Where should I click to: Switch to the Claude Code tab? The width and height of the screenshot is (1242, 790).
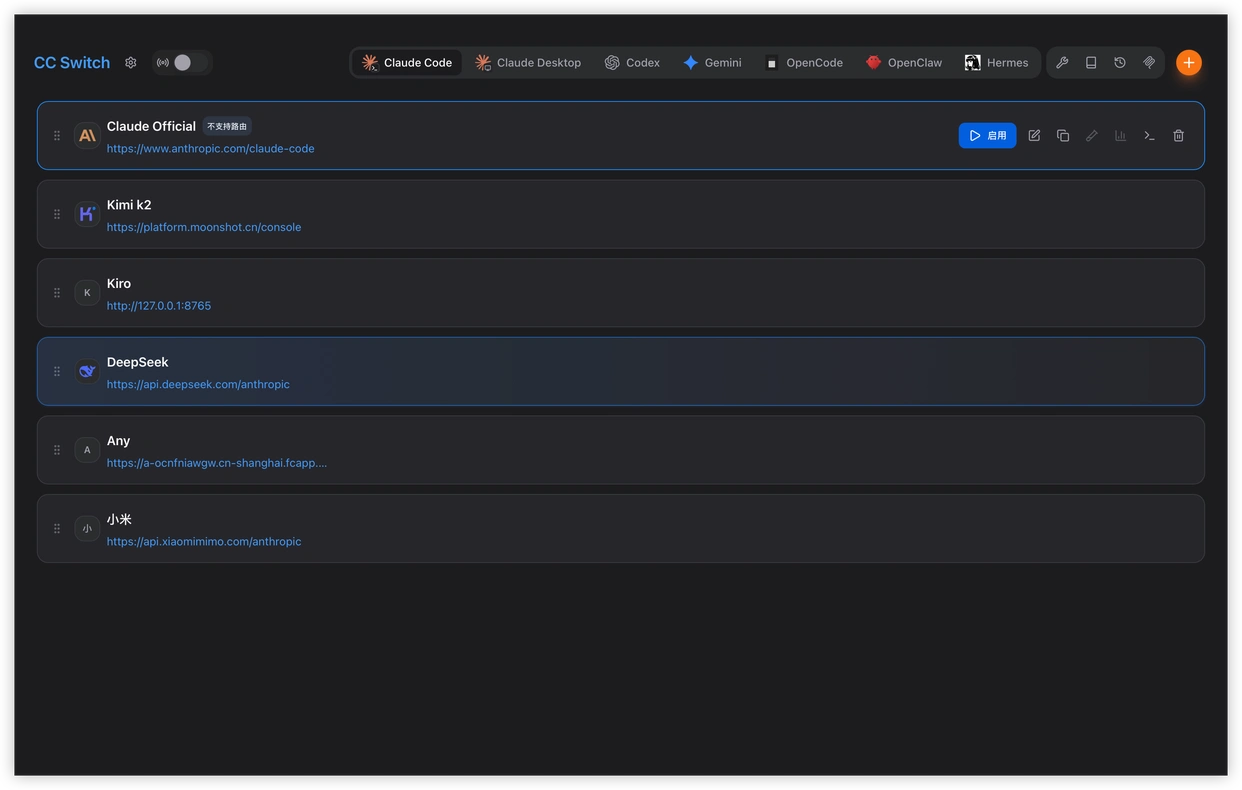pos(407,62)
